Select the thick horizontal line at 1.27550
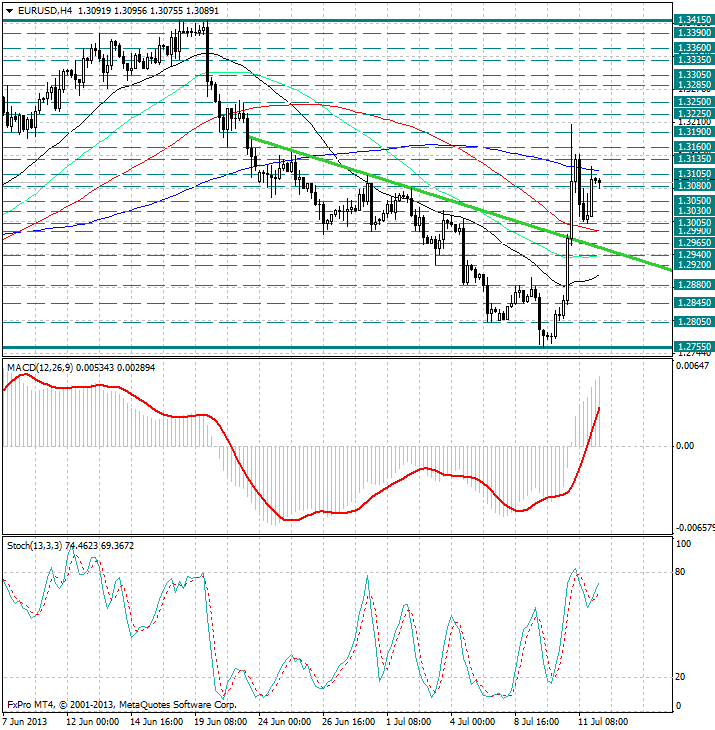The image size is (715, 730). click(x=337, y=347)
